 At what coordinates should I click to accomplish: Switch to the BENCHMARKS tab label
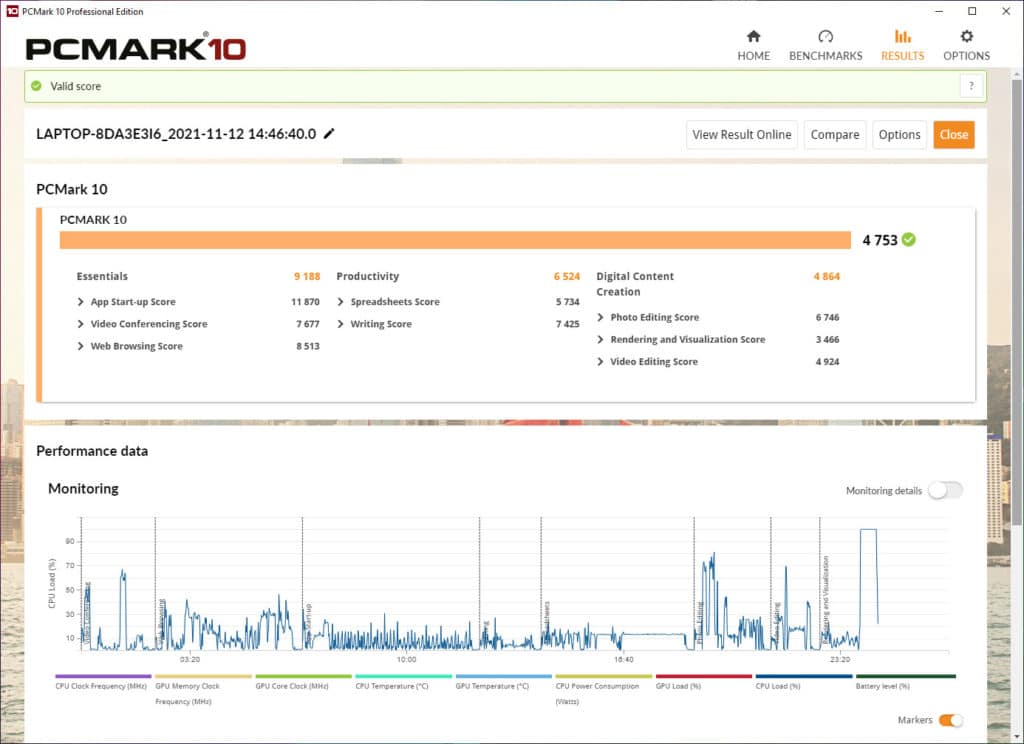click(x=825, y=56)
